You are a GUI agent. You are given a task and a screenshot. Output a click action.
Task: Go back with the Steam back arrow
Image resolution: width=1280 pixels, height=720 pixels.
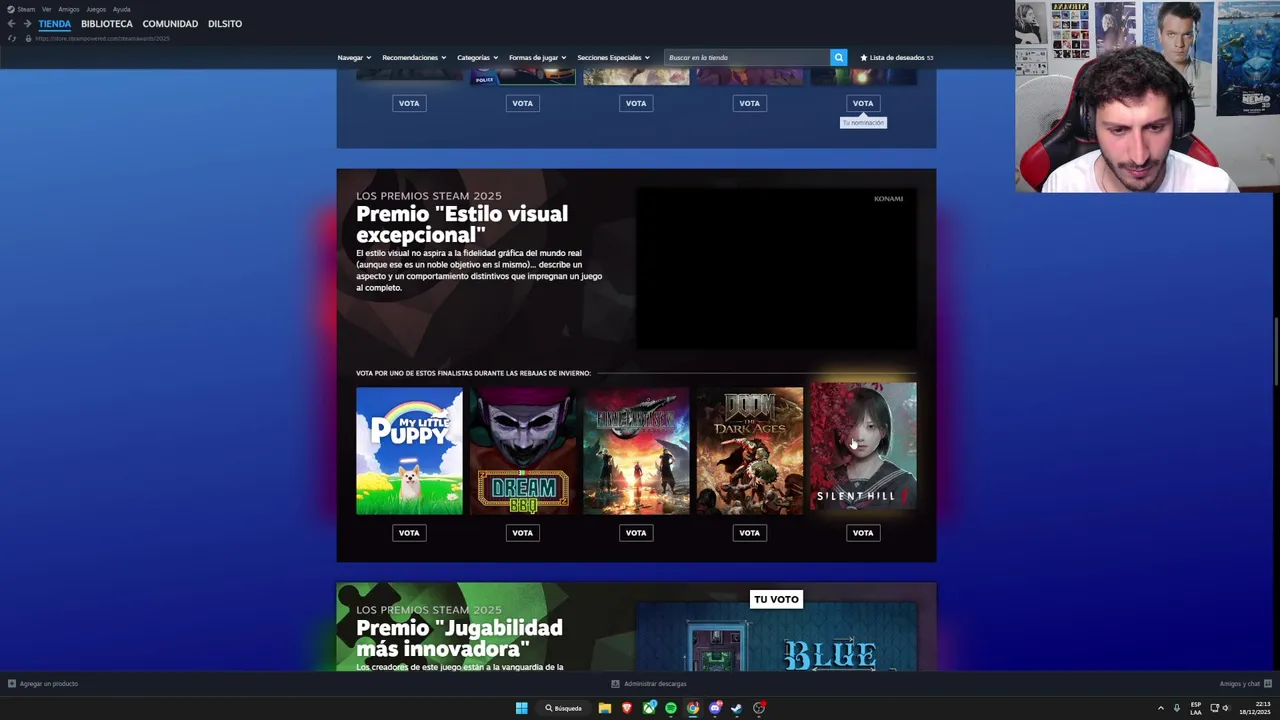12,24
